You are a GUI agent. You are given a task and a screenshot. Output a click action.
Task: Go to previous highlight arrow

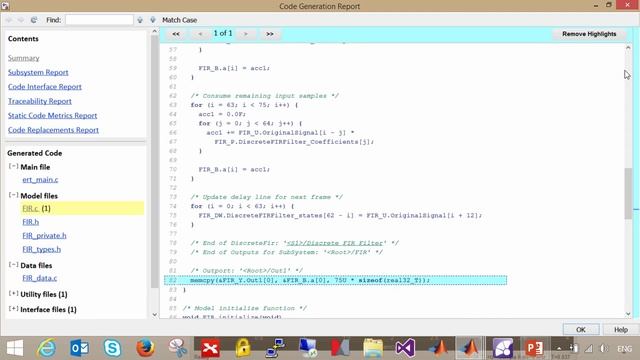click(200, 34)
